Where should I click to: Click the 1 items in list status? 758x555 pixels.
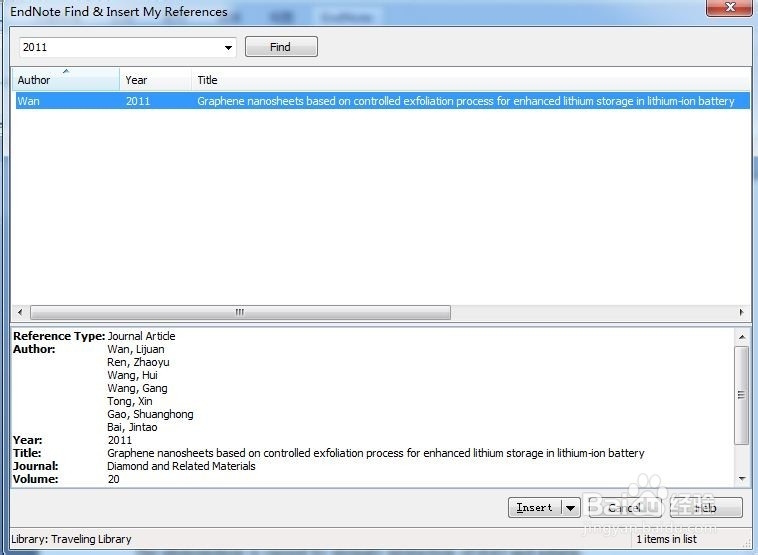(667, 539)
